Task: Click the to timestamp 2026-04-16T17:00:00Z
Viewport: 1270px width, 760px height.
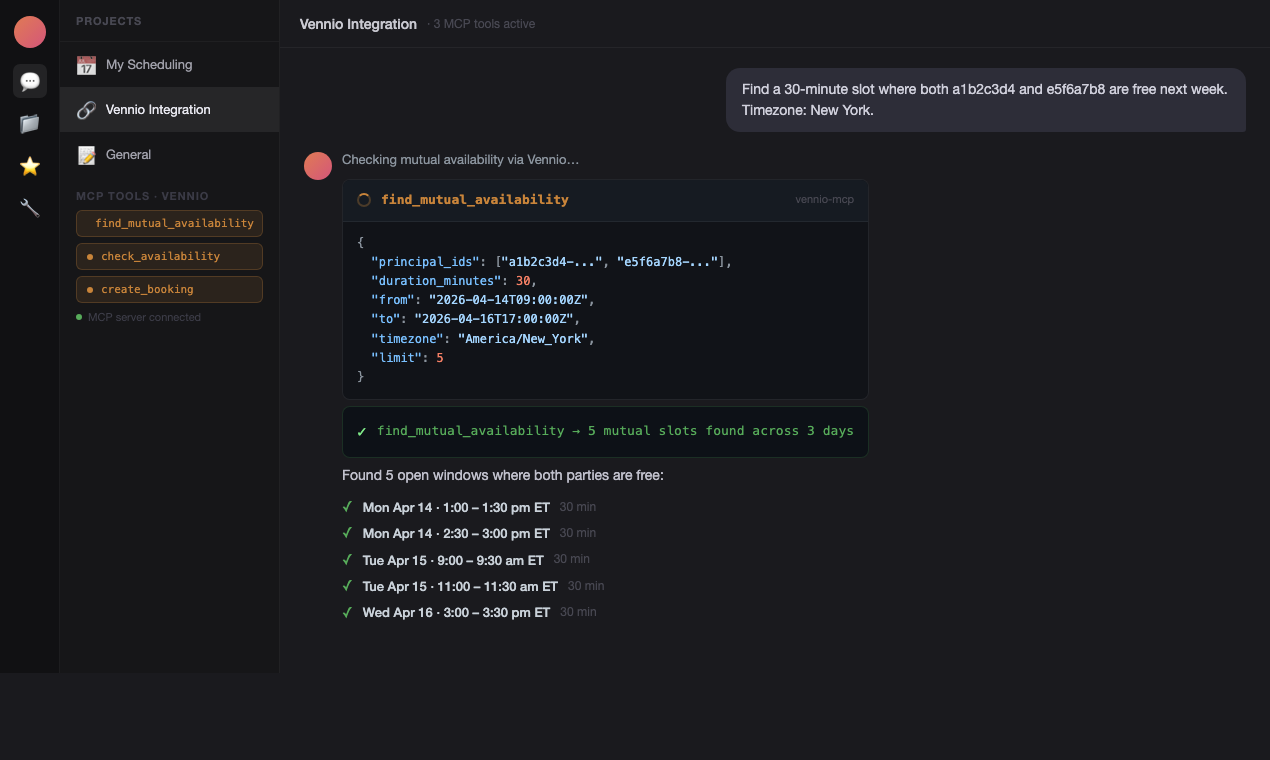Action: pos(493,319)
